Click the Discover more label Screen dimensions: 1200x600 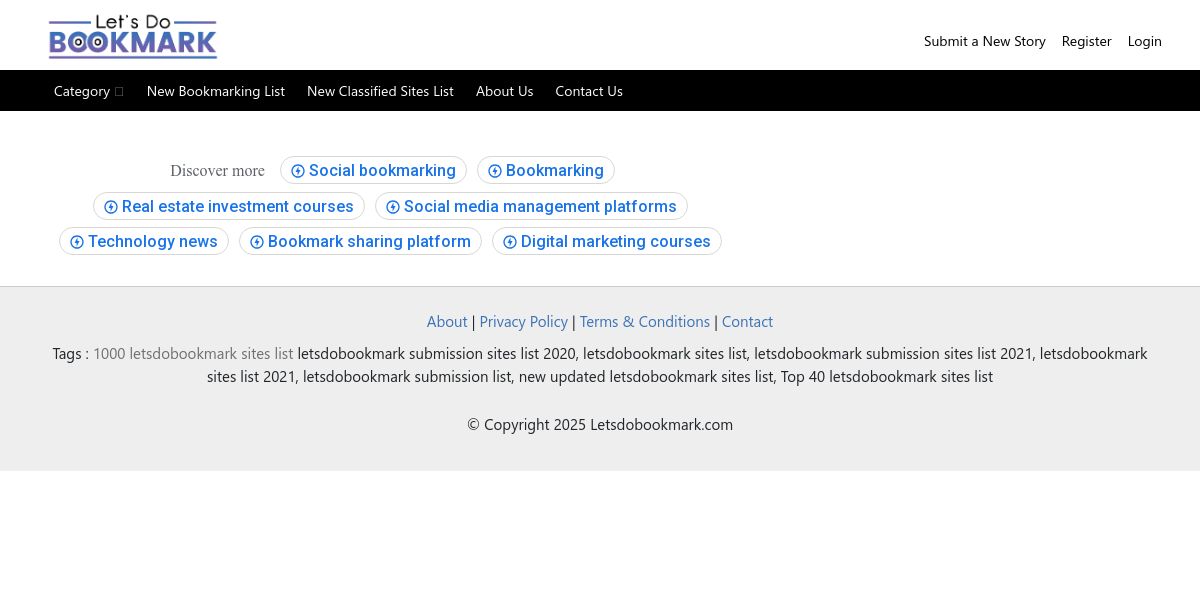217,171
